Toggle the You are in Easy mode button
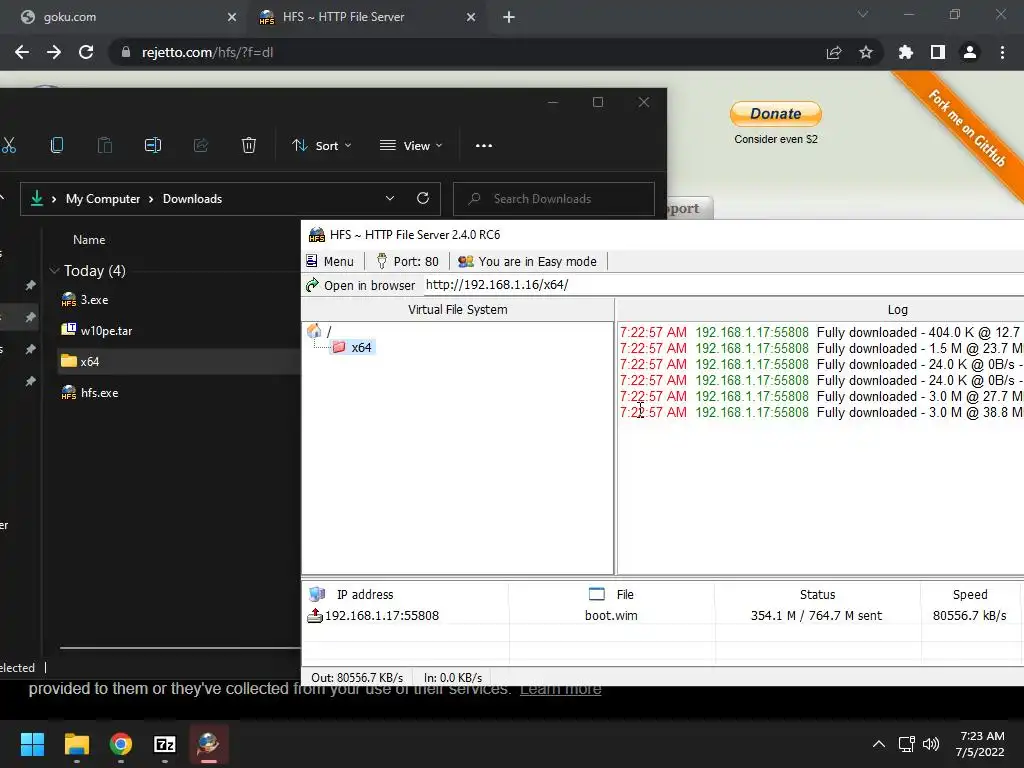 pyautogui.click(x=528, y=261)
